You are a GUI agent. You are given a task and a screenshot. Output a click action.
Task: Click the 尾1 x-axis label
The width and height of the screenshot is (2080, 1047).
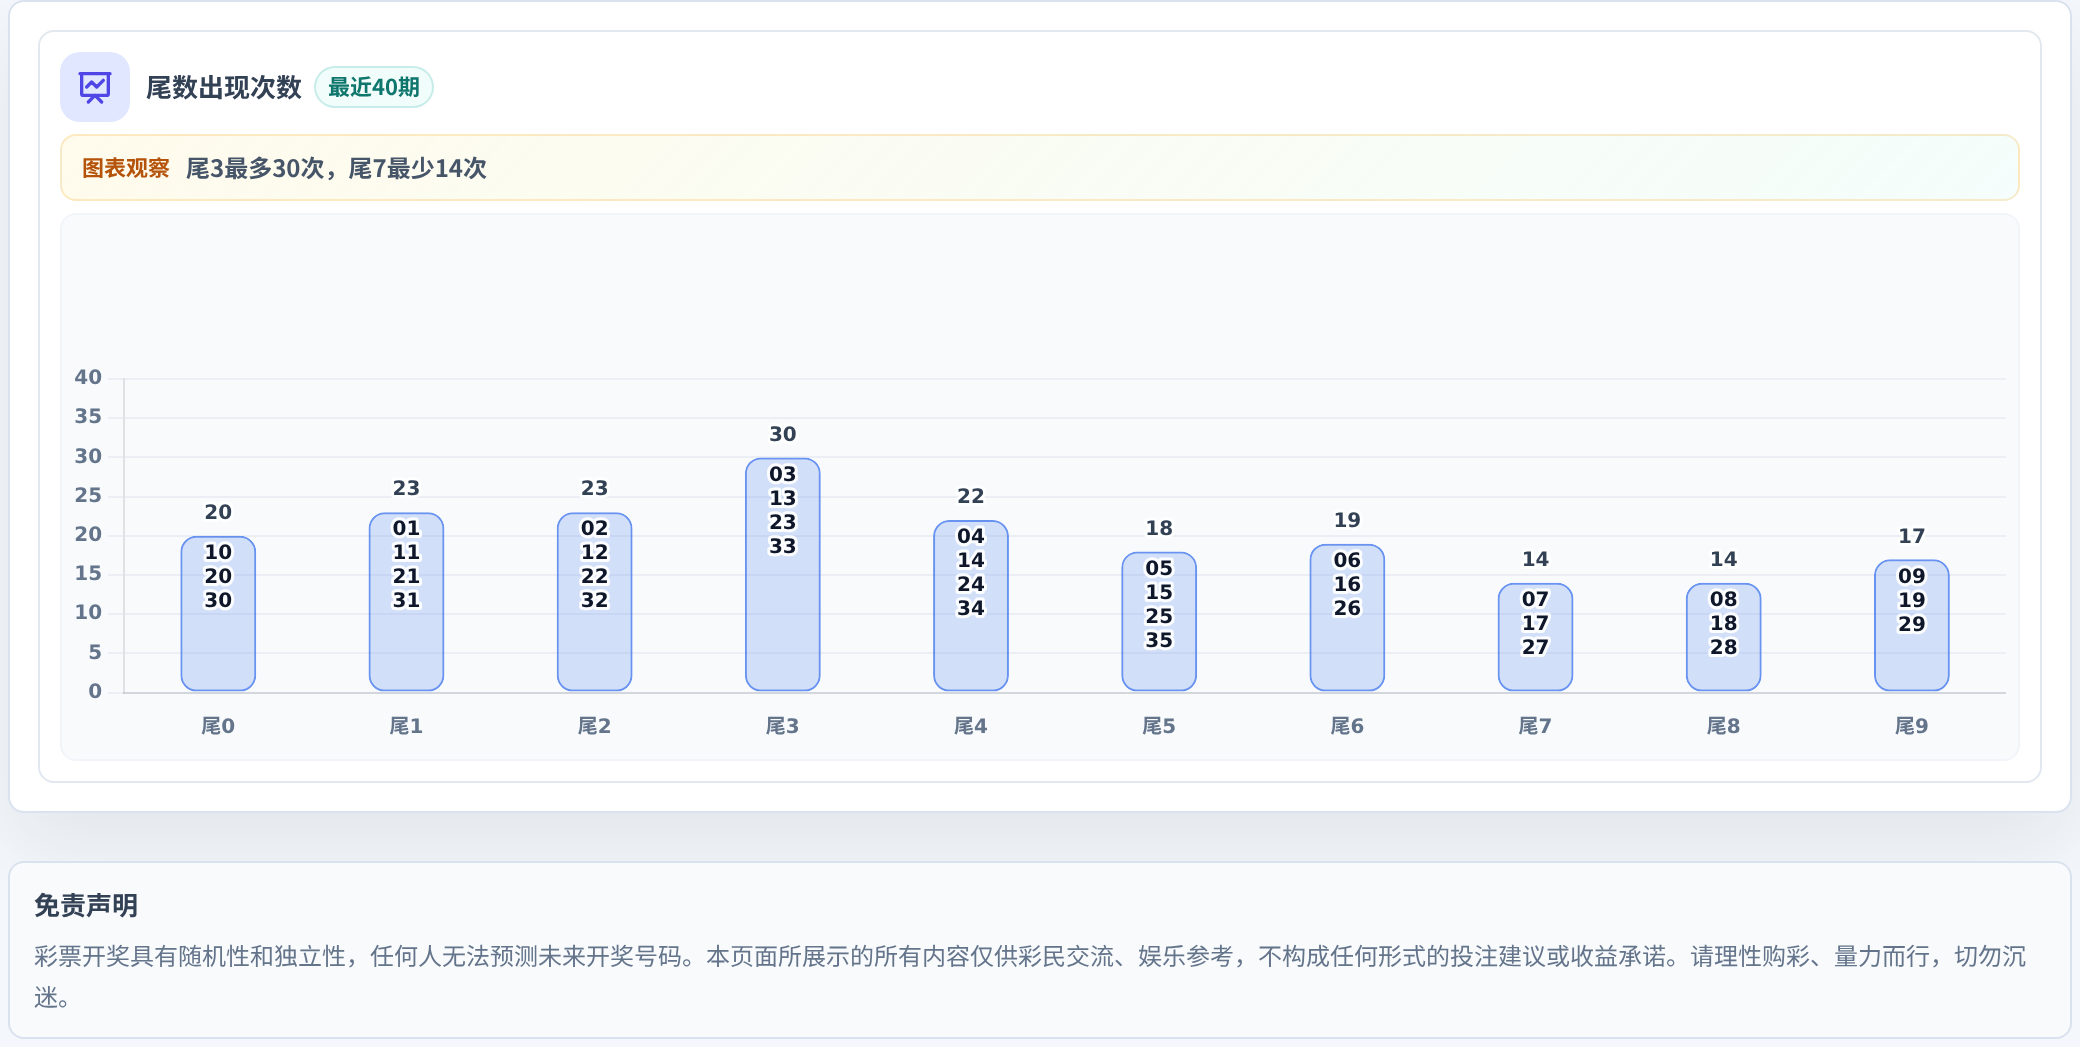coord(406,726)
